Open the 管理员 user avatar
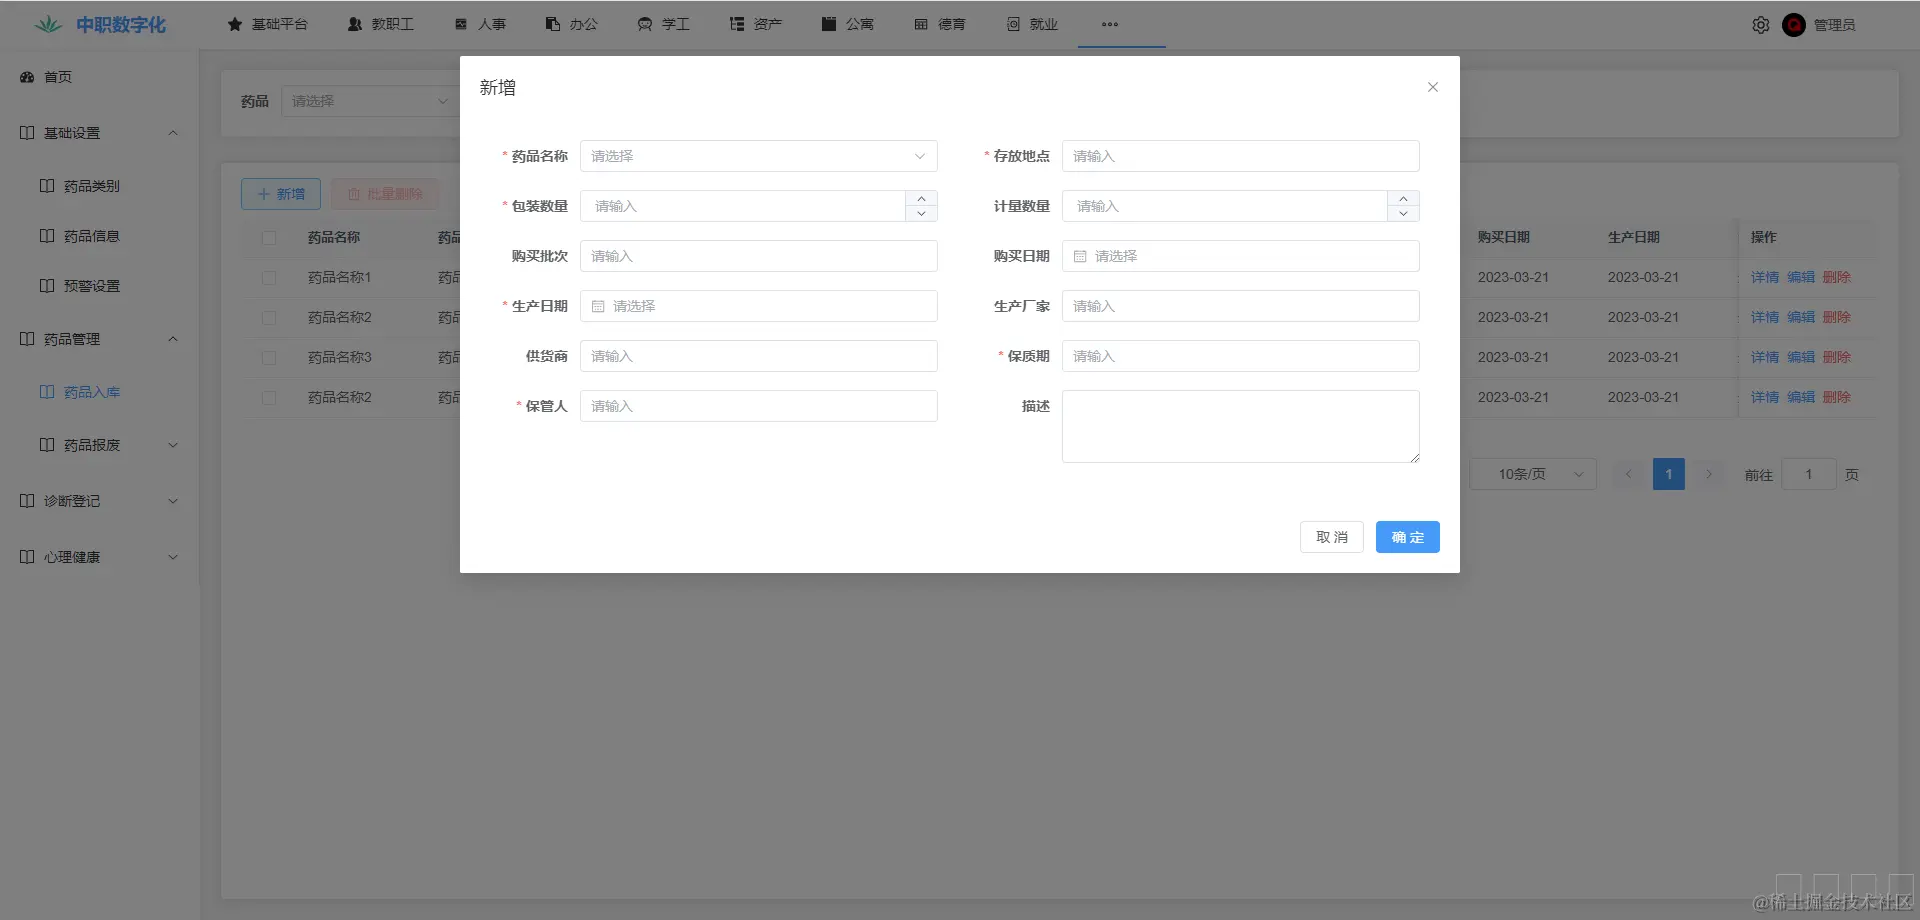This screenshot has width=1920, height=920. point(1794,25)
